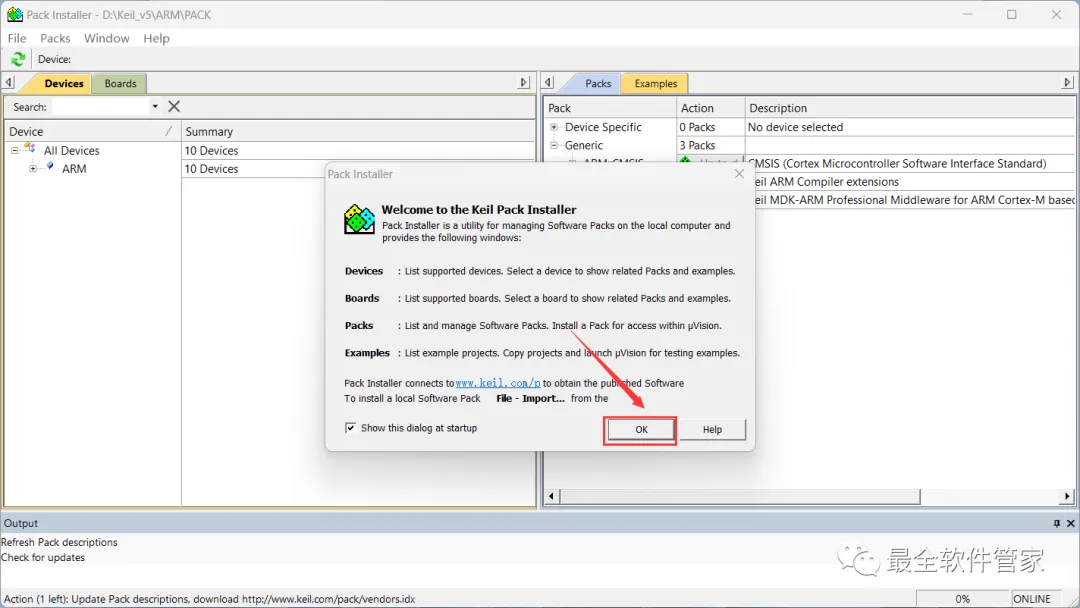
Task: Click the Packs pane horizontal scrollbar thumb
Action: pyautogui.click(x=740, y=496)
